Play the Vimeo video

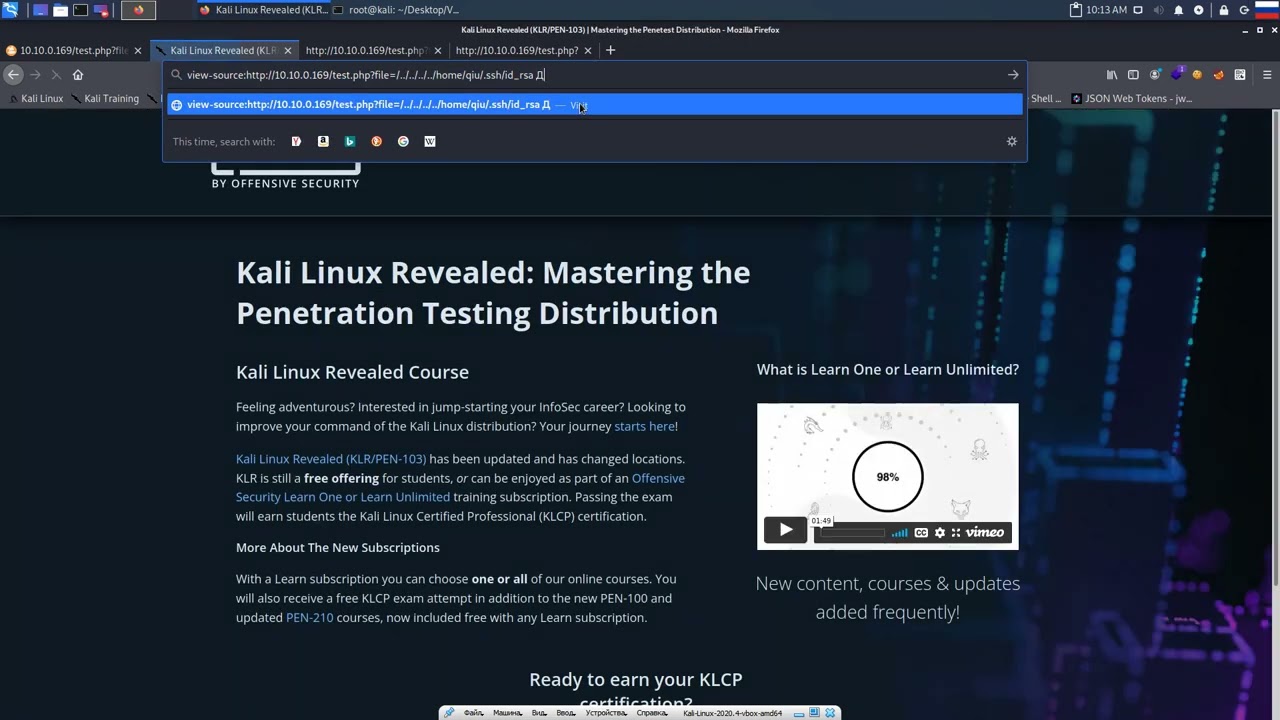click(785, 531)
